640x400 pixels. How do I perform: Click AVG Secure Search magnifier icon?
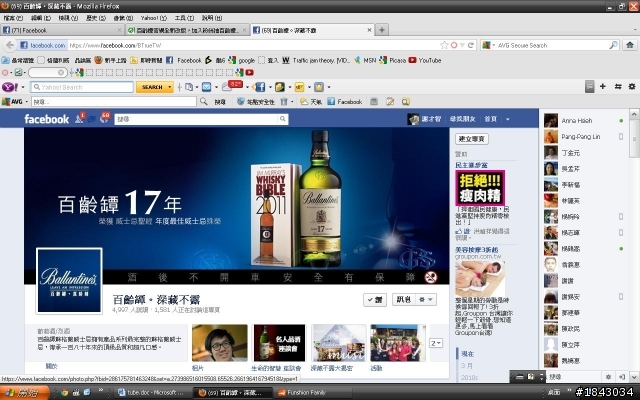click(613, 45)
